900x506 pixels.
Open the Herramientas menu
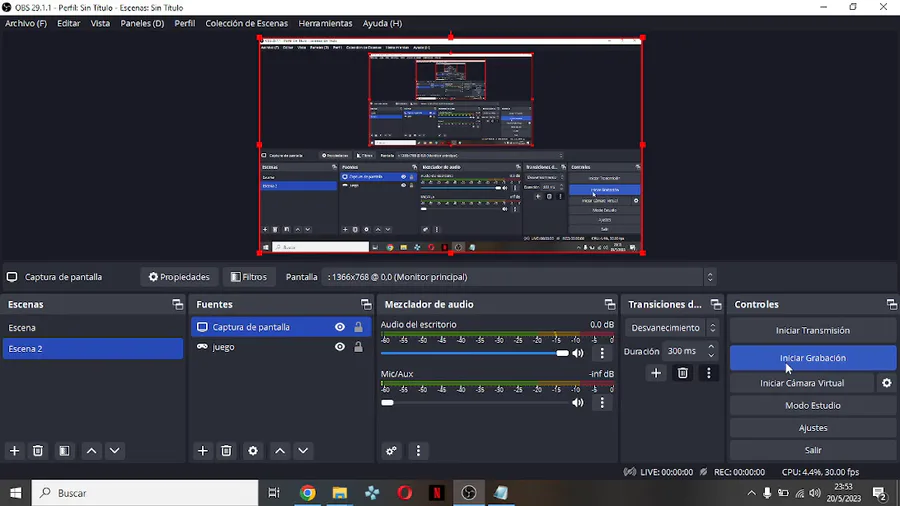click(325, 24)
